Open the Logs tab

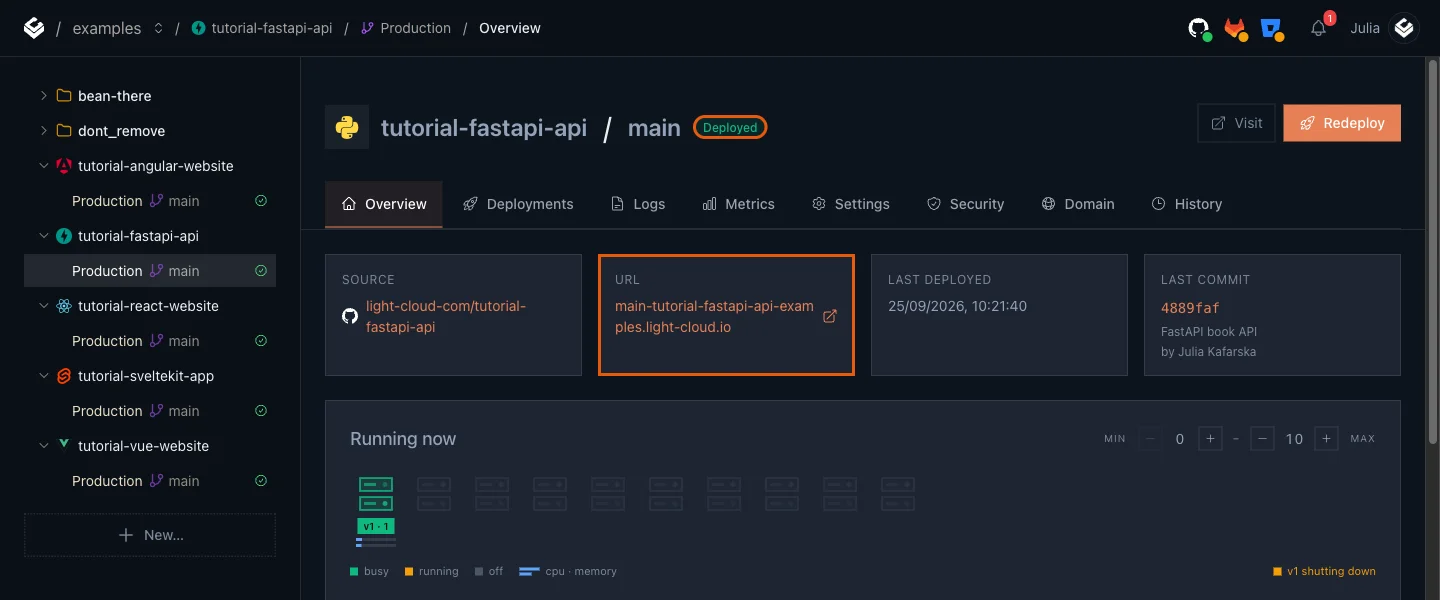click(x=638, y=204)
